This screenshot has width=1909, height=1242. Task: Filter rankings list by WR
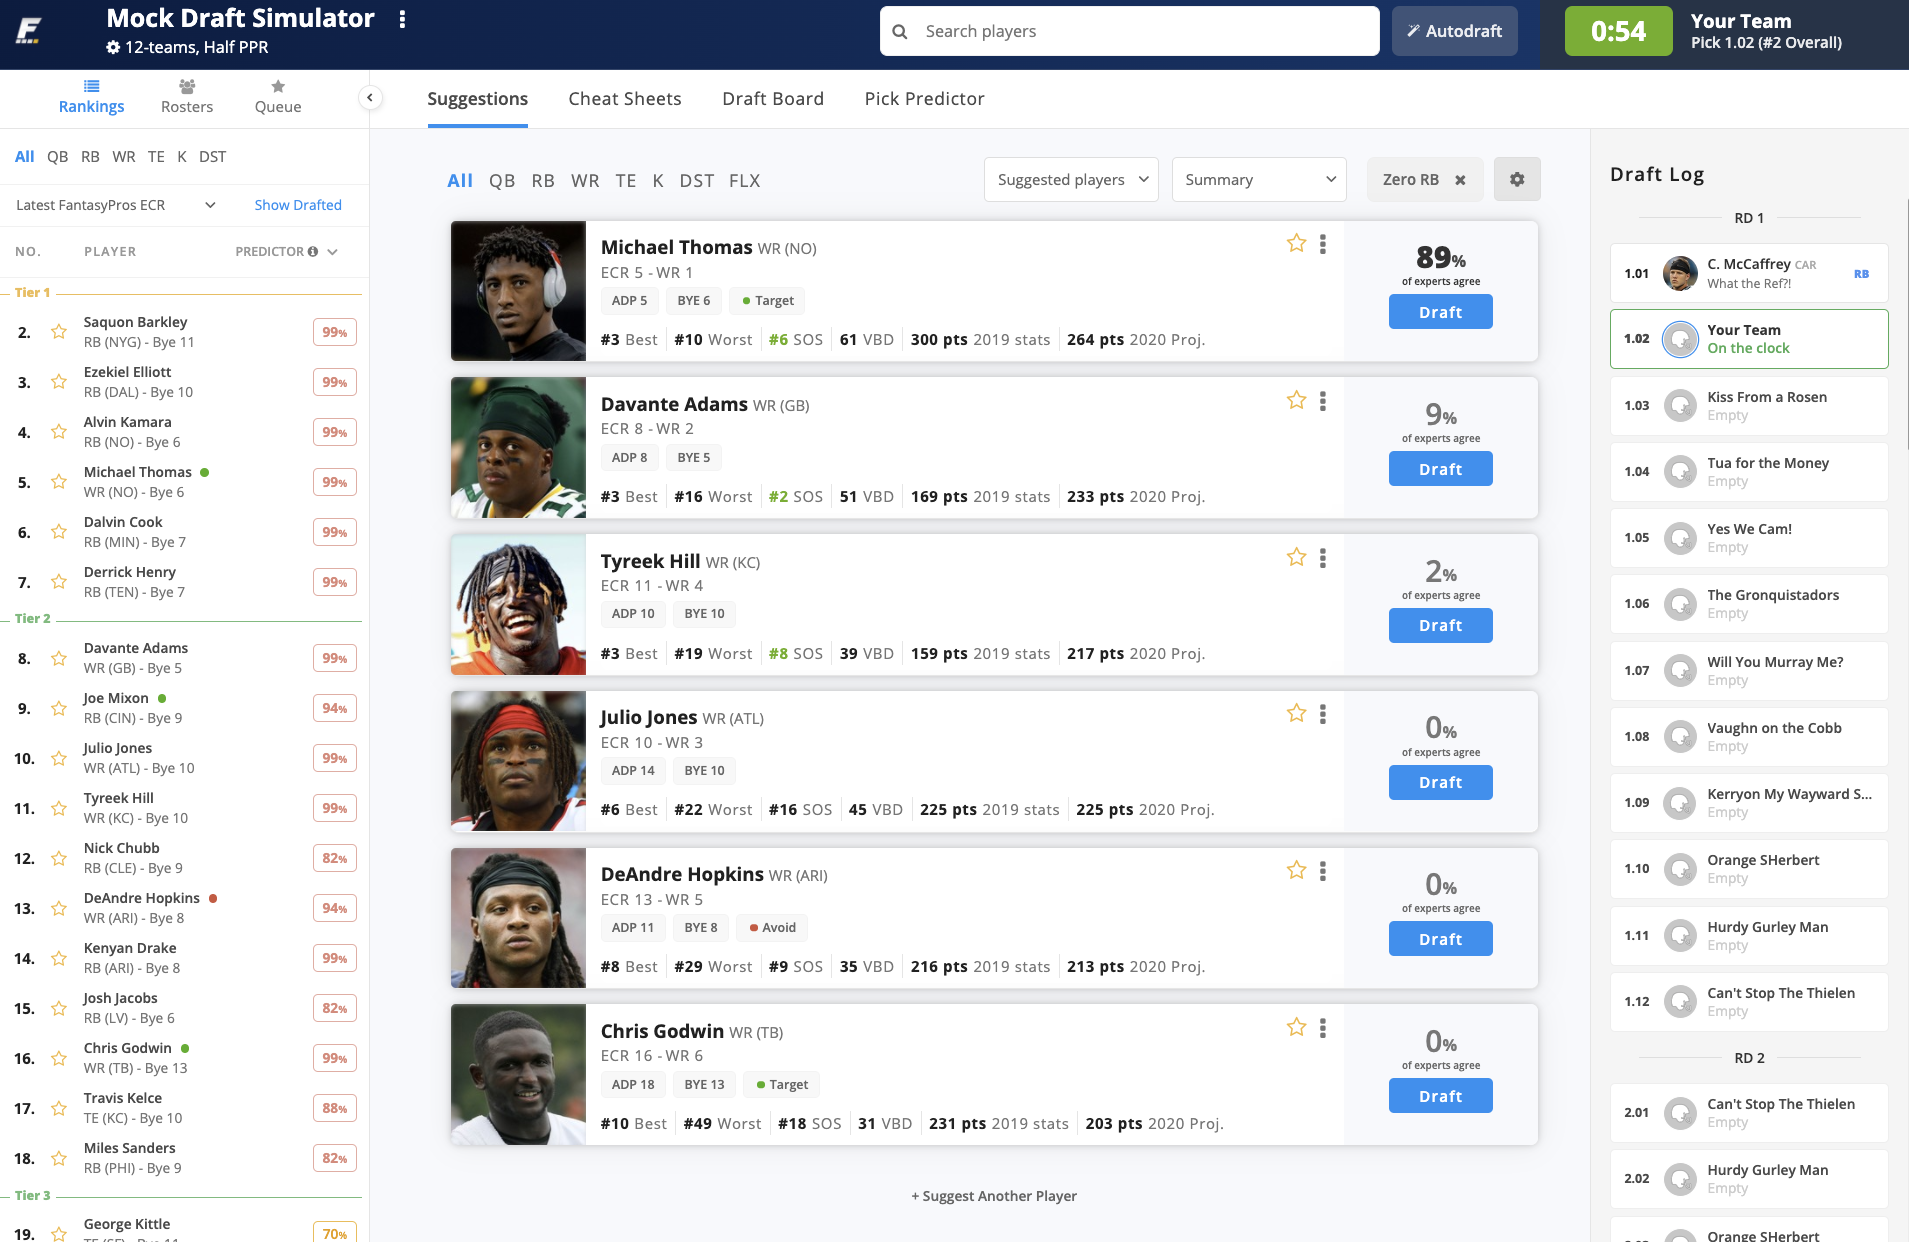124,157
